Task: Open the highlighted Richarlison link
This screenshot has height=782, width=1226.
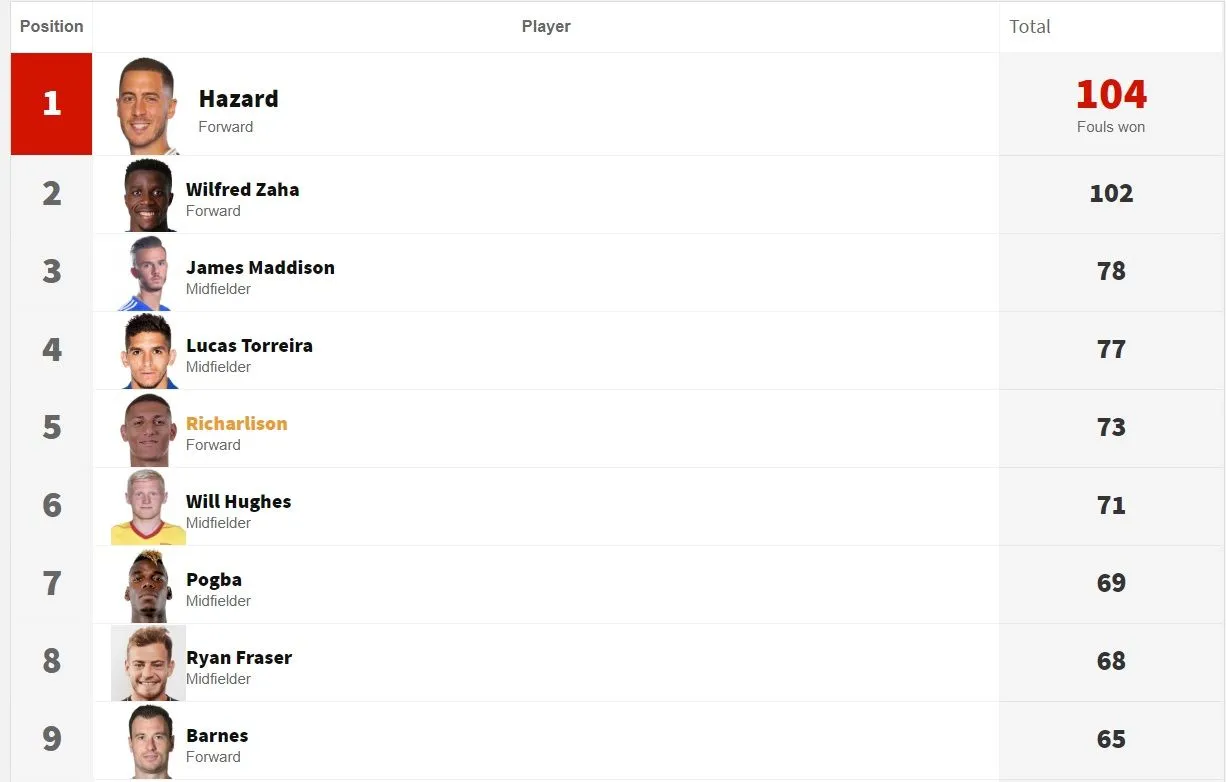Action: coord(236,423)
